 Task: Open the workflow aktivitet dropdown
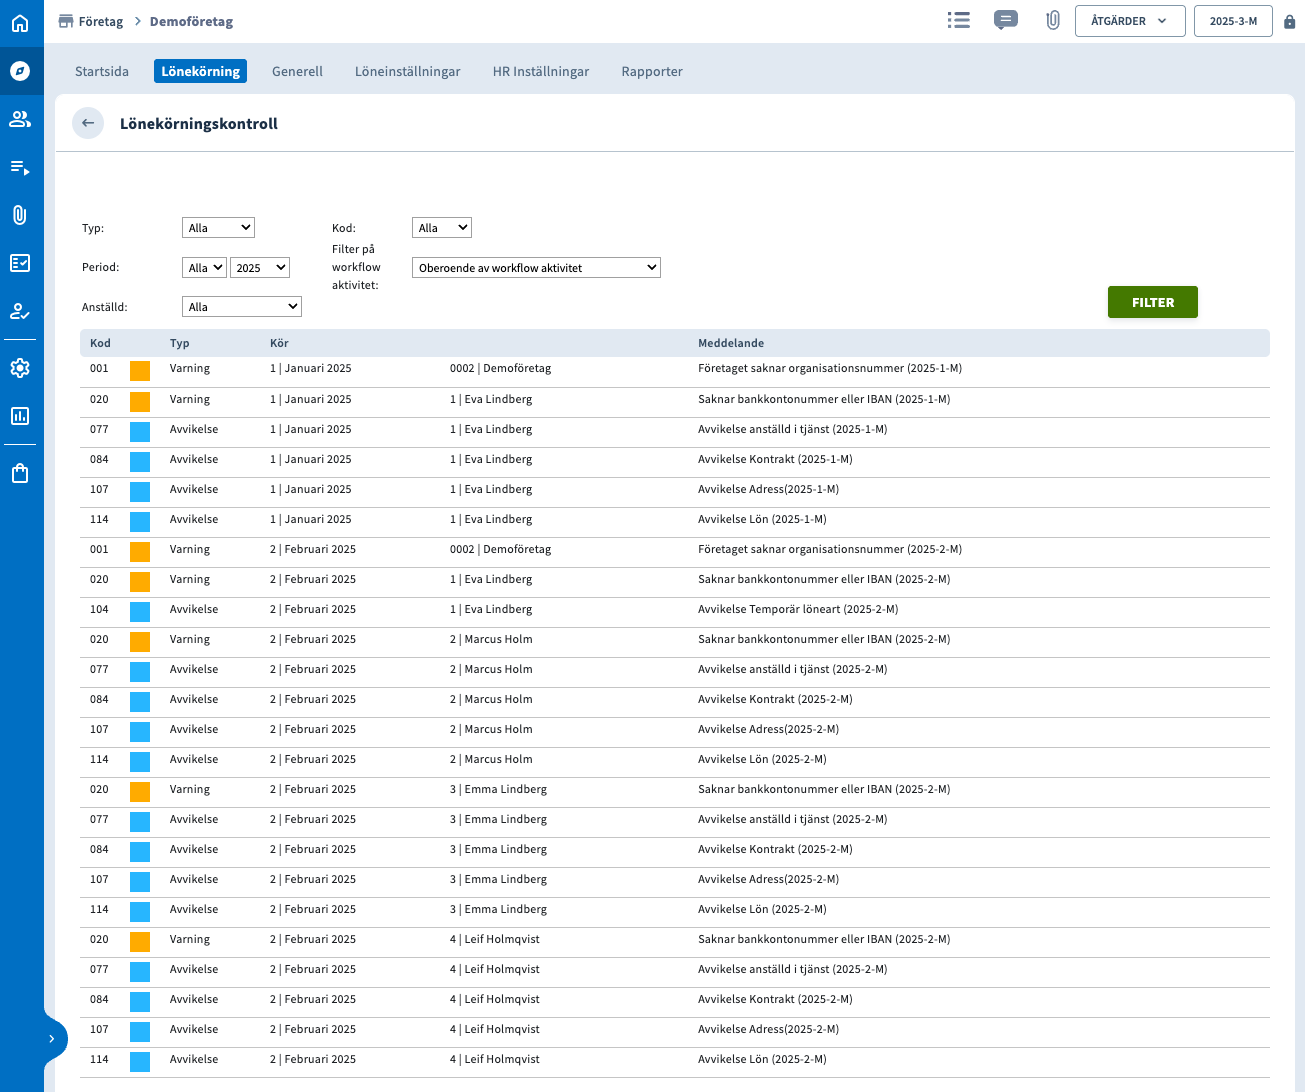(536, 268)
